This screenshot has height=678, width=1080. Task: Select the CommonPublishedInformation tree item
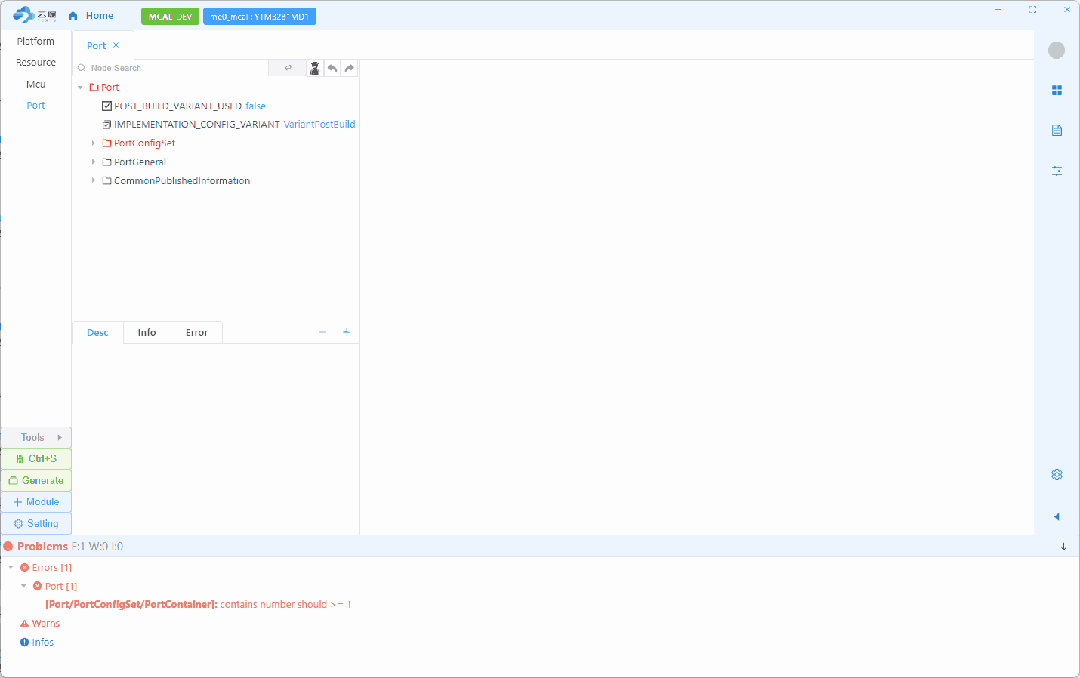pyautogui.click(x=176, y=181)
